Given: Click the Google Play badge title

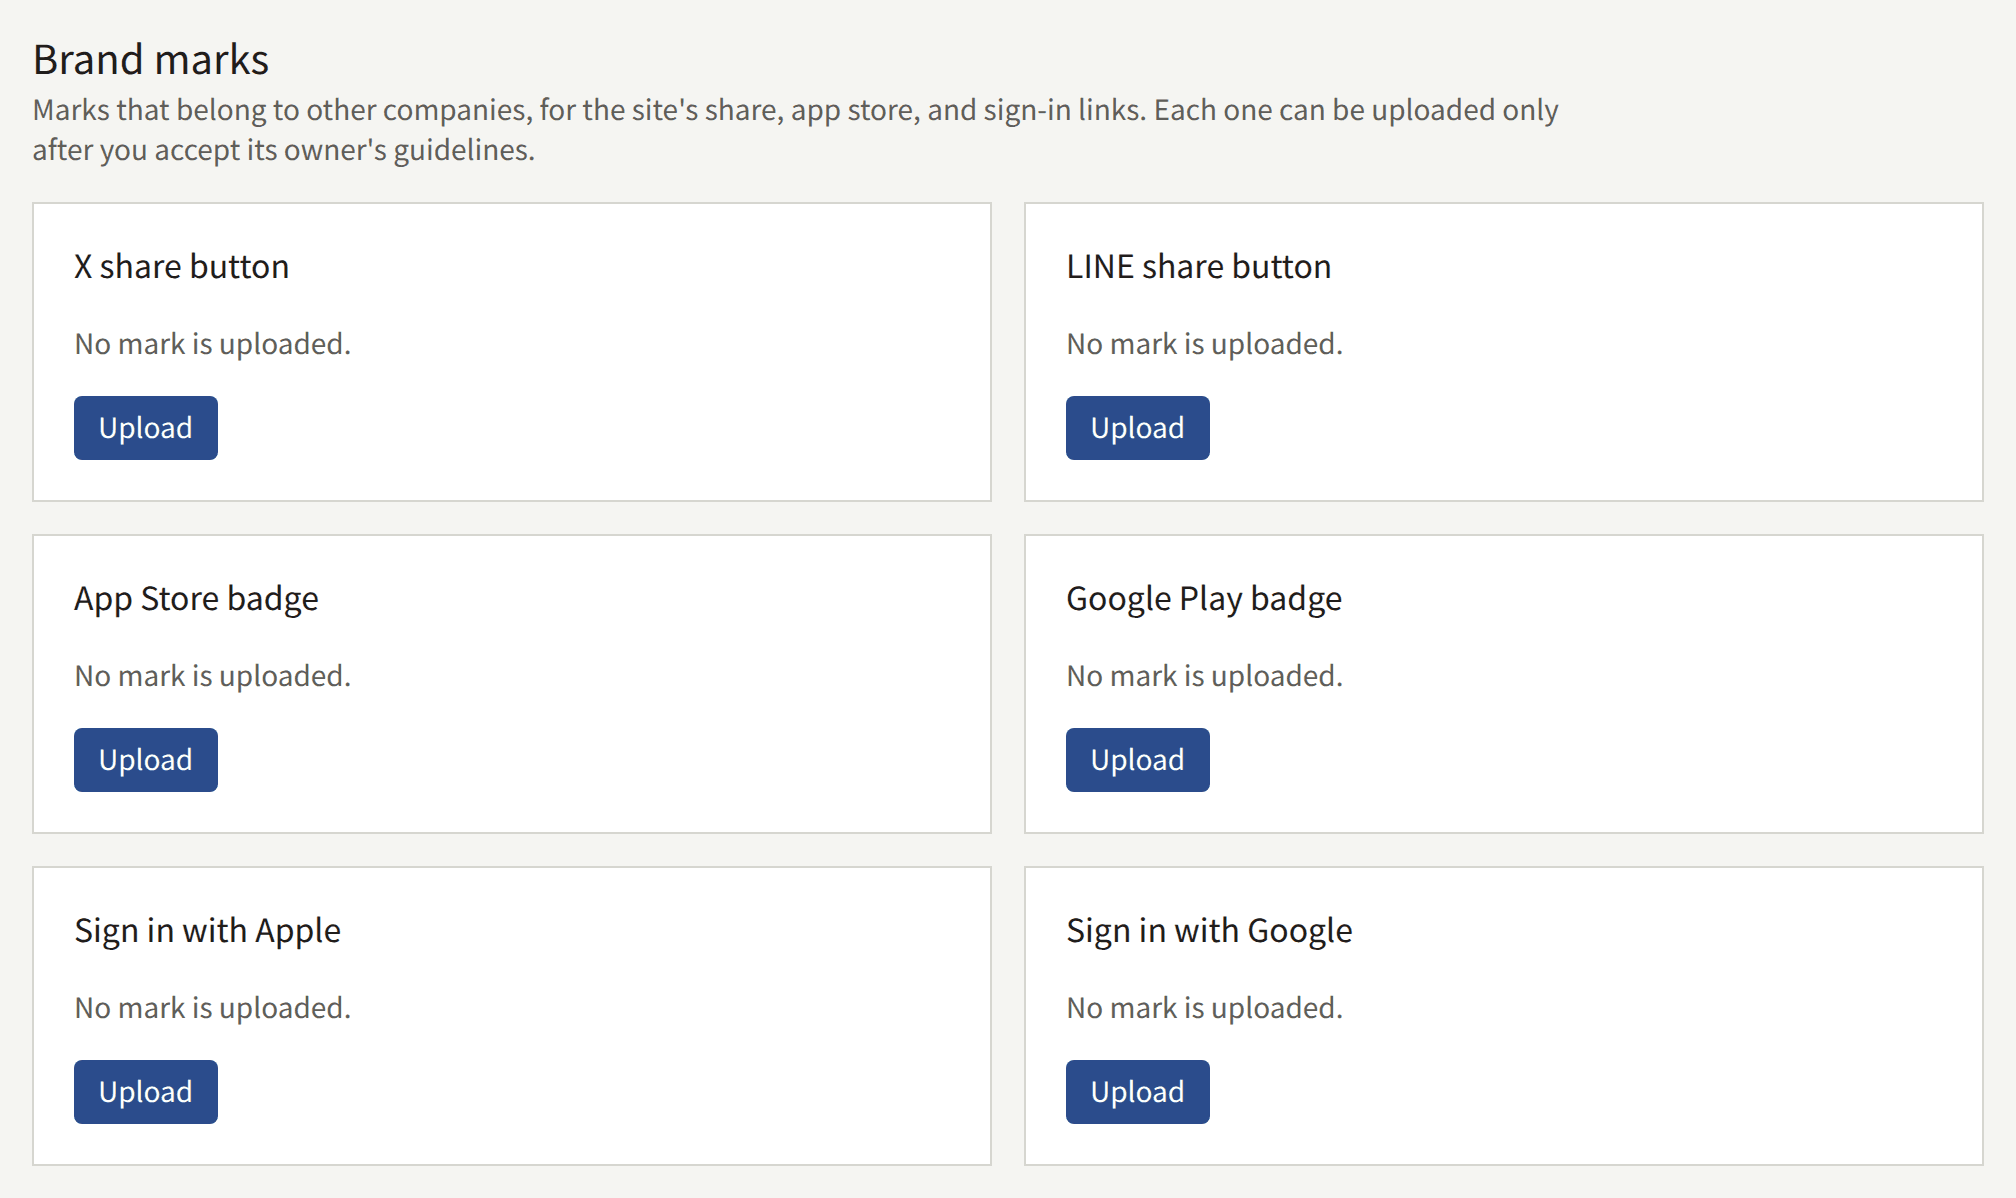Looking at the screenshot, I should [1204, 599].
